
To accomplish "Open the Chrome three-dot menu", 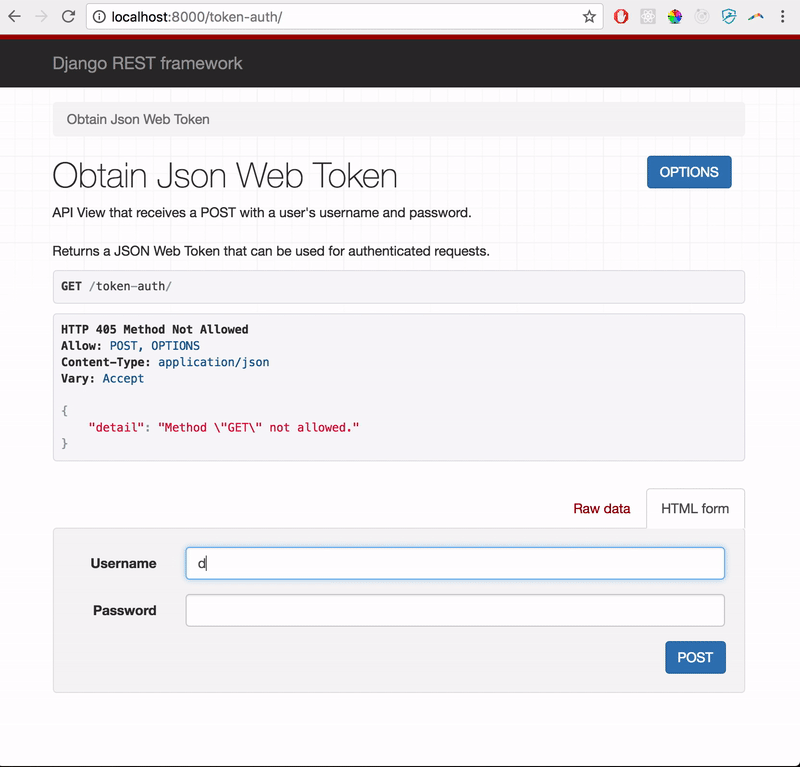I will (782, 17).
